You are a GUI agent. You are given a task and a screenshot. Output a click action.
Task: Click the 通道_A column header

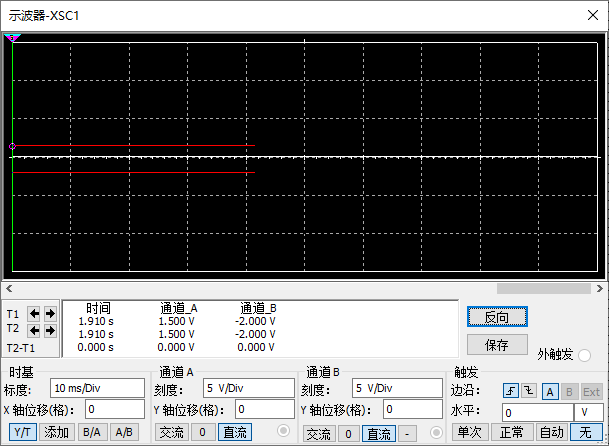pyautogui.click(x=179, y=308)
